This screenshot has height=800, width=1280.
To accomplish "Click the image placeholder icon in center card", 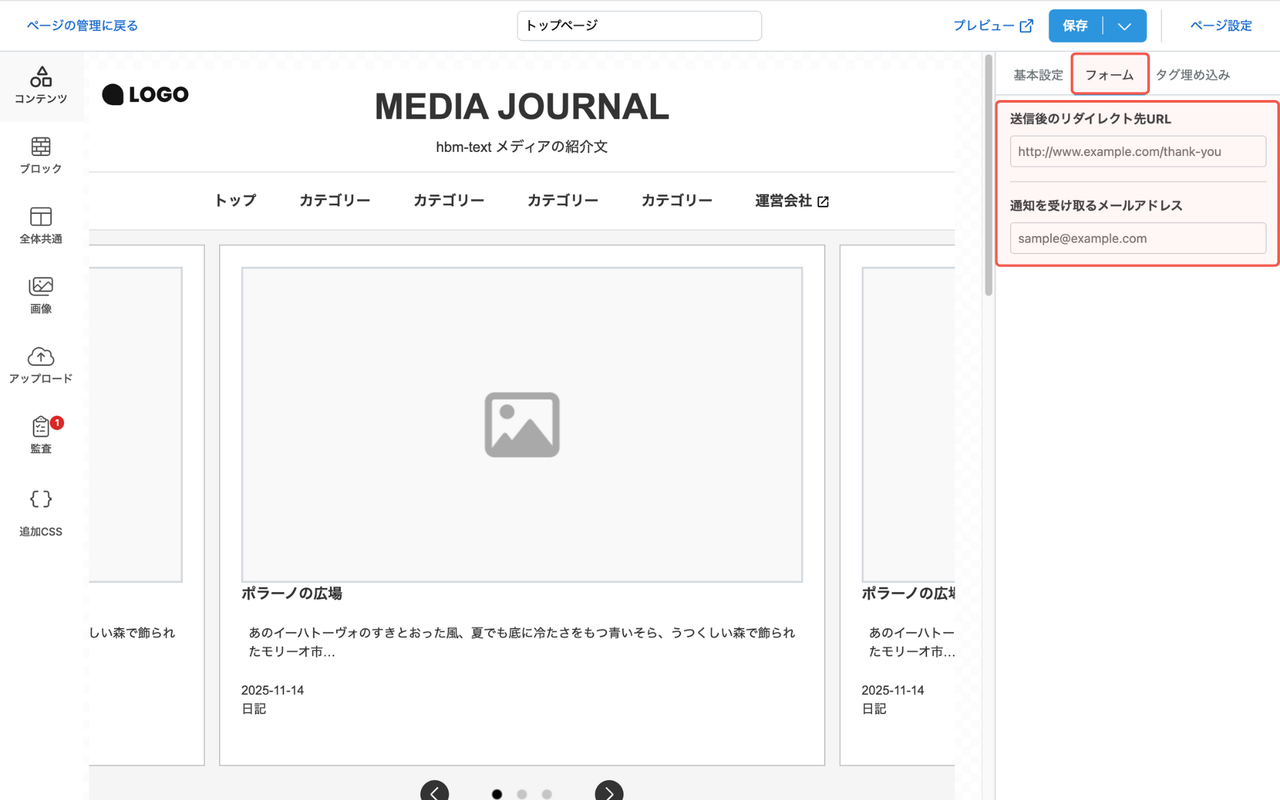I will click(x=522, y=425).
